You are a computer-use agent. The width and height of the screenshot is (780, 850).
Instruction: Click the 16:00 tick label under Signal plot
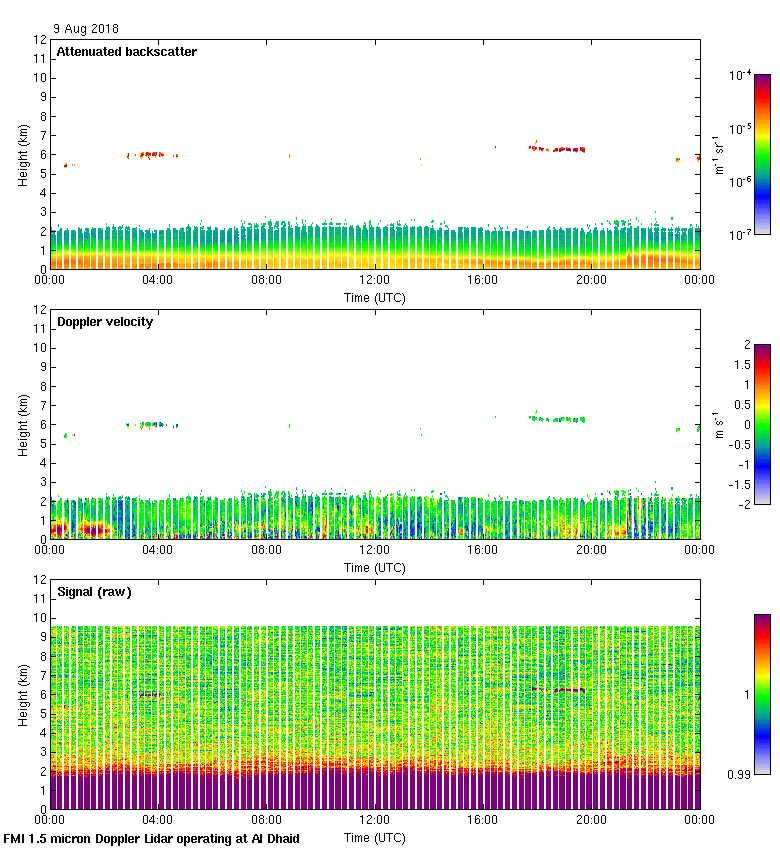483,819
